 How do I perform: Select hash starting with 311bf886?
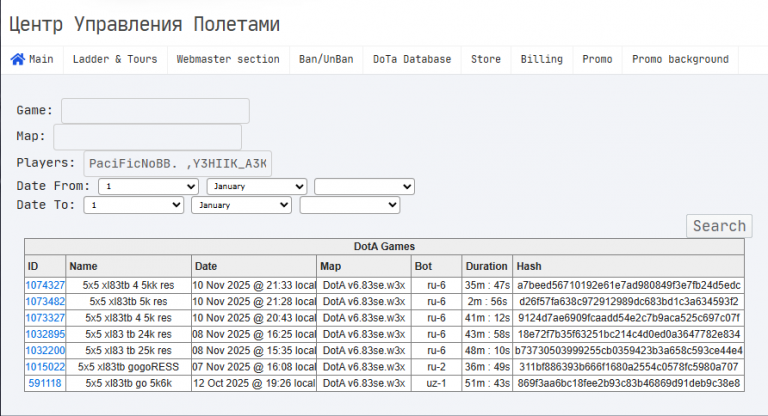[x=628, y=367]
